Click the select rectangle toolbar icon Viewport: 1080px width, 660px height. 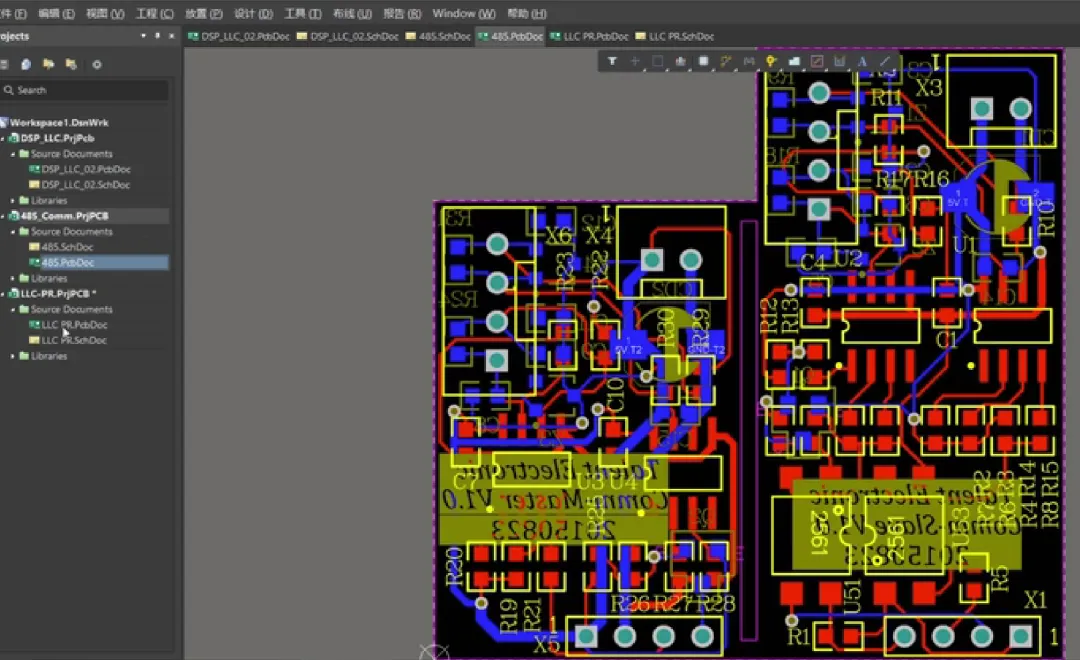point(657,61)
